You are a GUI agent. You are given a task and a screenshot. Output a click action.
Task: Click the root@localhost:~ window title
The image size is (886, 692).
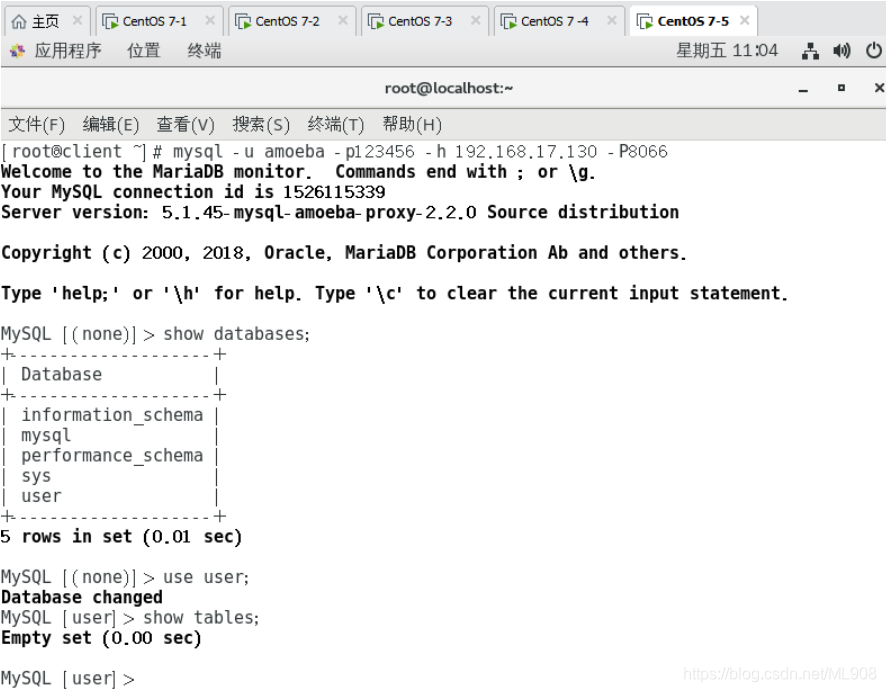click(x=449, y=88)
